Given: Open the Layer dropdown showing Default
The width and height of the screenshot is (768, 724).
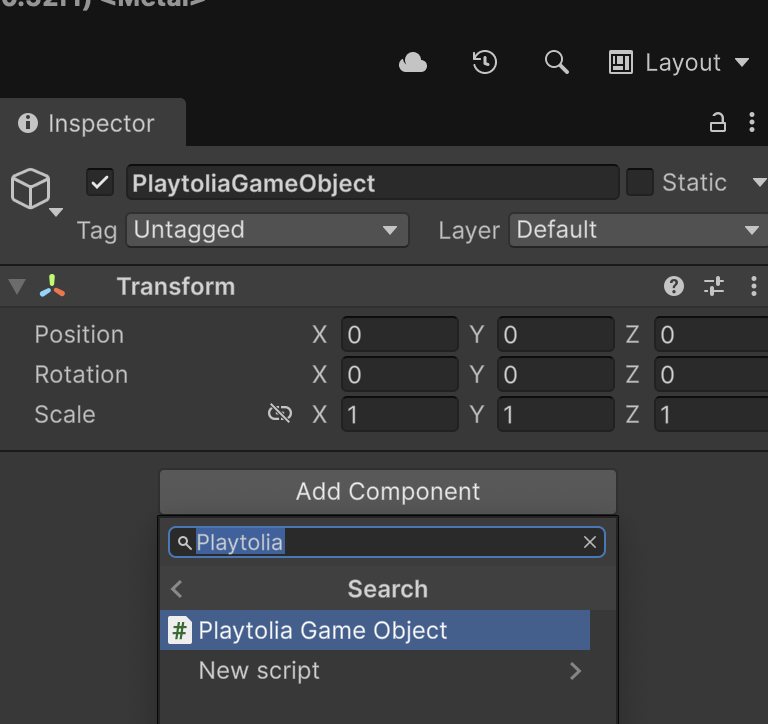Looking at the screenshot, I should click(638, 230).
